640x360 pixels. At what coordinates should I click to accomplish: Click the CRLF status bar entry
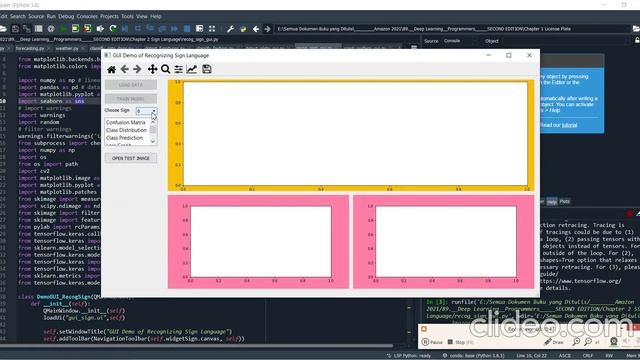tap(588, 356)
